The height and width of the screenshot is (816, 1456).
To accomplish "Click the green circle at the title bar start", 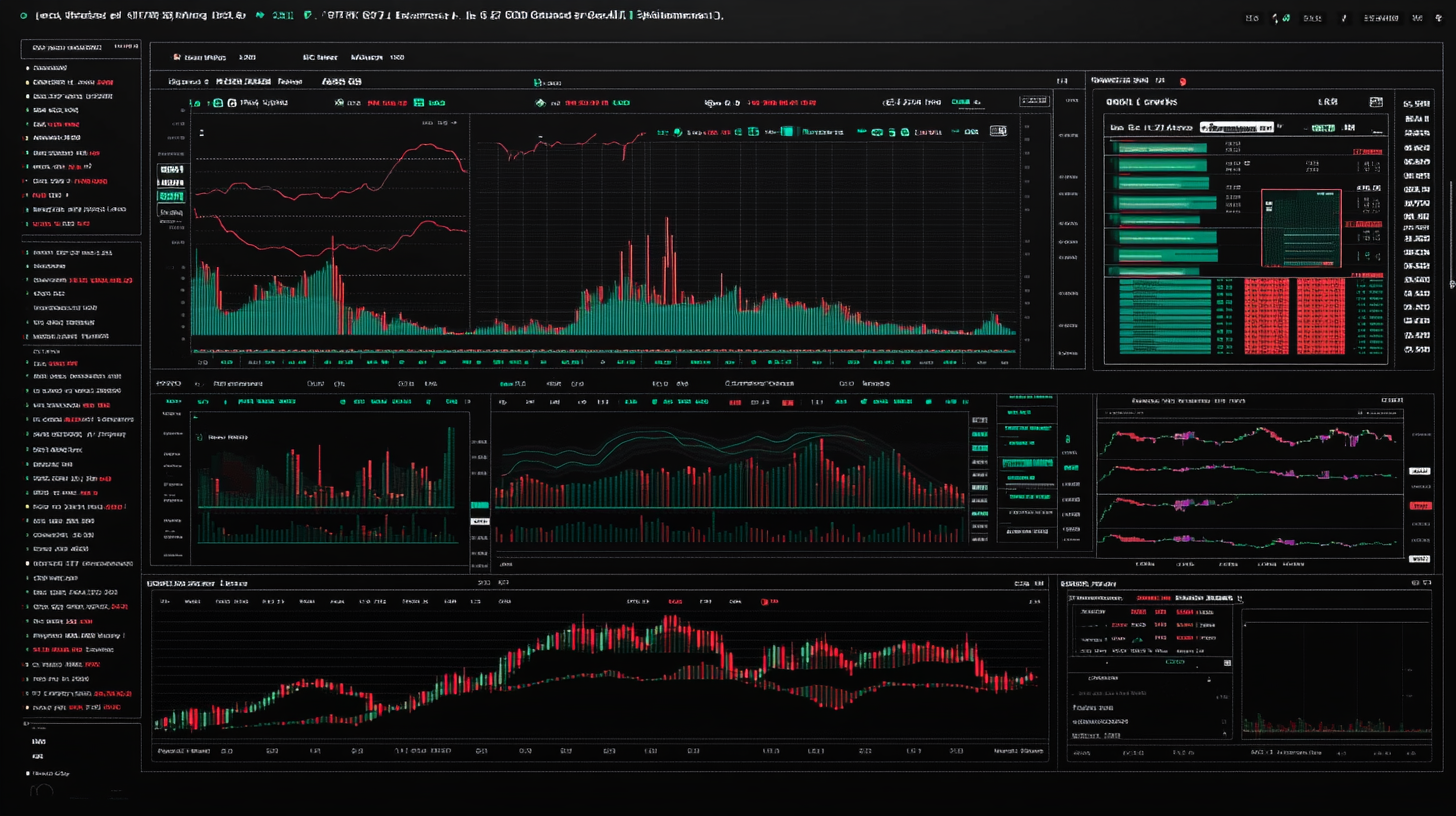I will 24,17.
